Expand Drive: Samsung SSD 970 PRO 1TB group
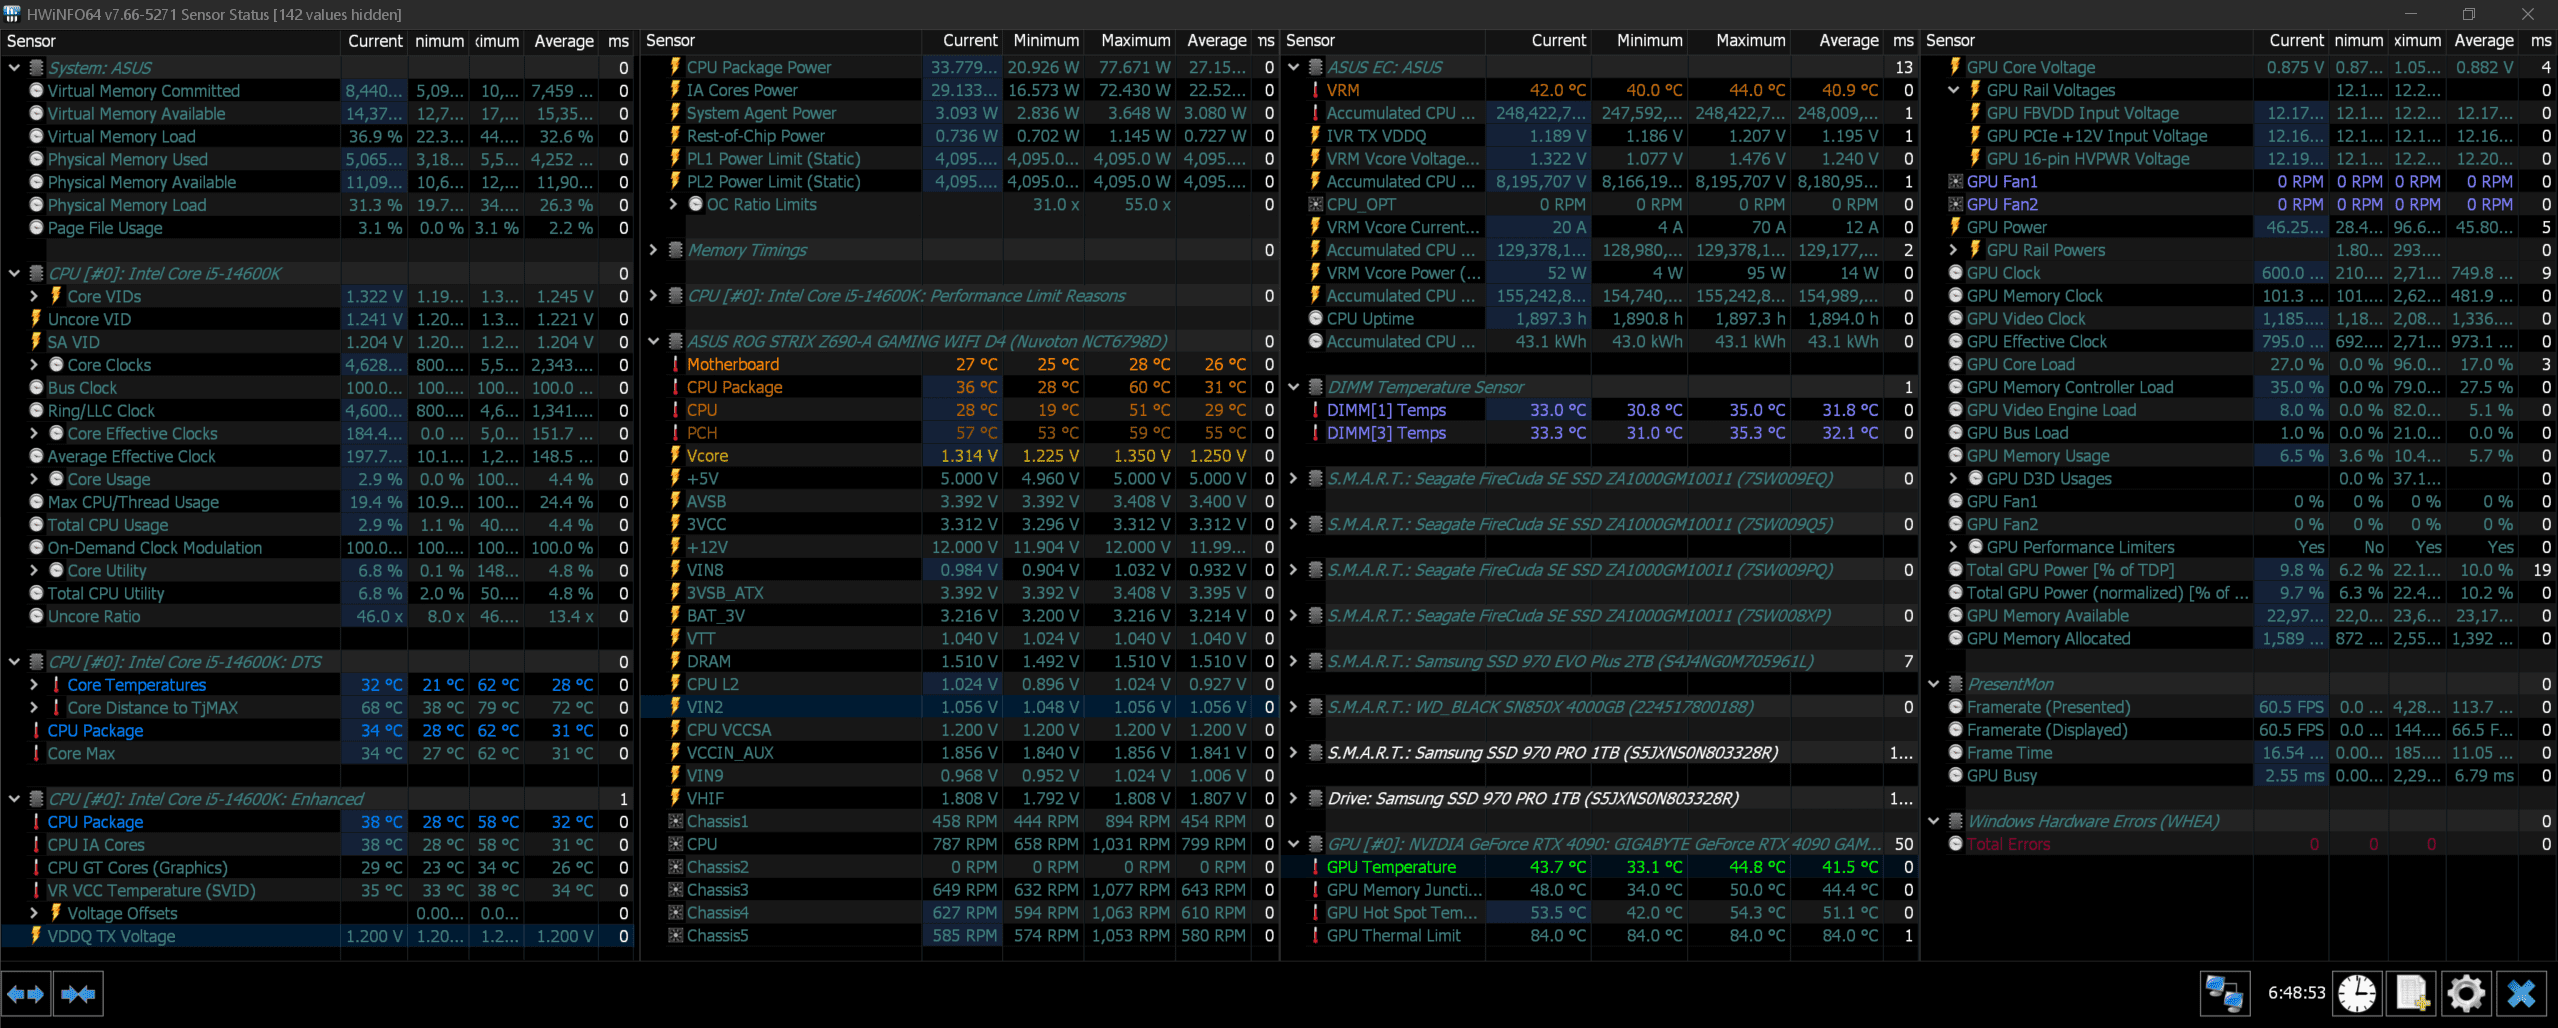This screenshot has height=1028, width=2558. [1293, 798]
